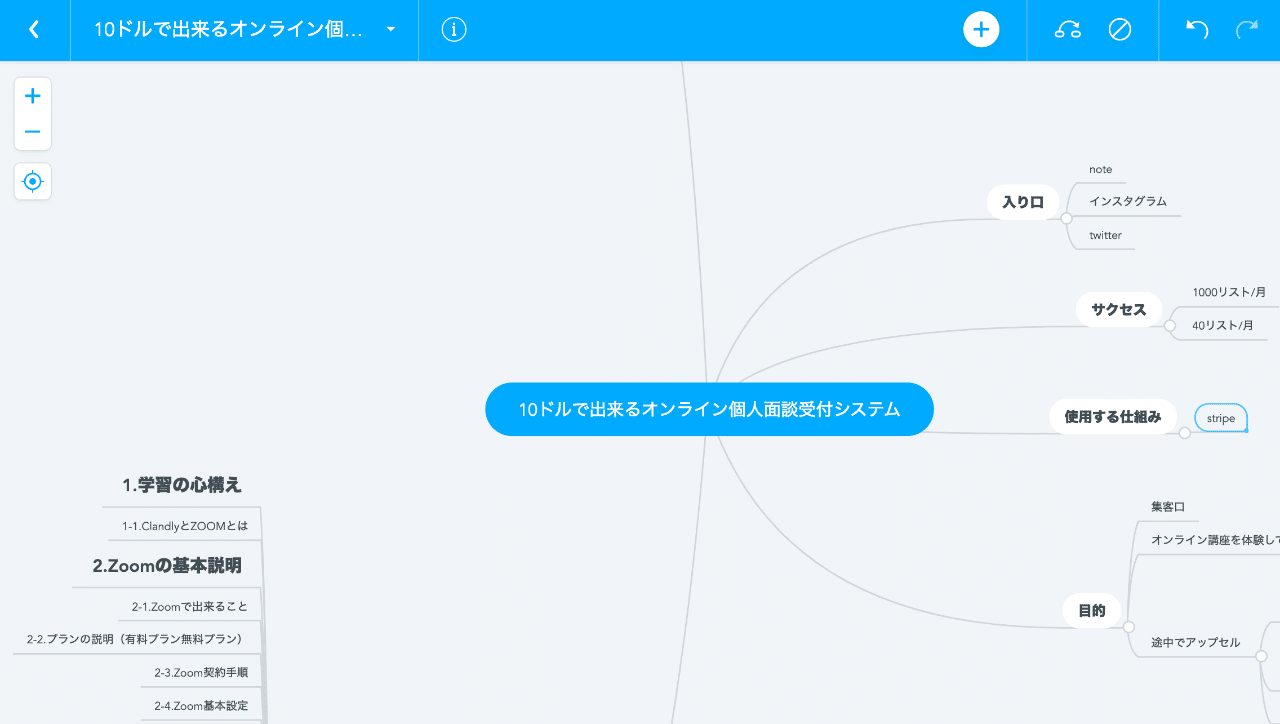The width and height of the screenshot is (1280, 724).
Task: Select the 1000リスト/月 node
Action: (x=1229, y=292)
